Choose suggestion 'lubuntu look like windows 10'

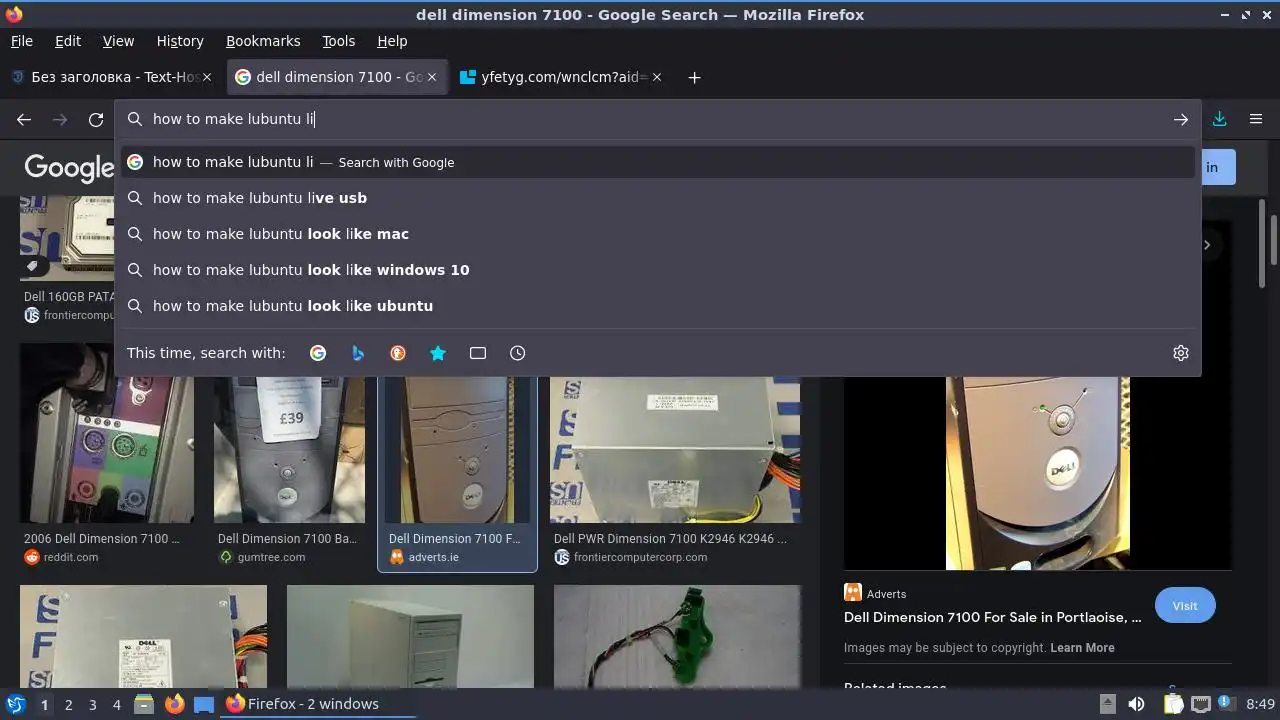658,270
